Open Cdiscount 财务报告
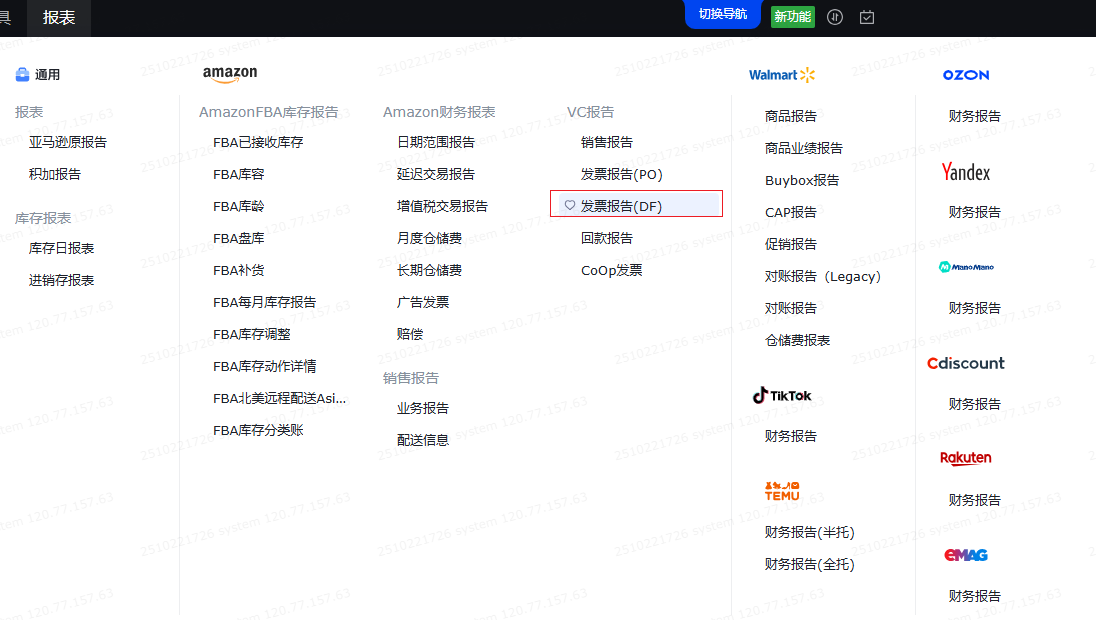 pyautogui.click(x=974, y=404)
